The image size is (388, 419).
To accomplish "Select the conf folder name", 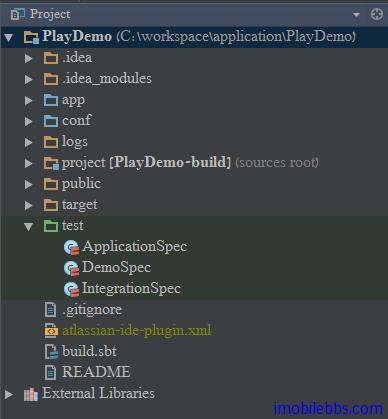I will 76,121.
